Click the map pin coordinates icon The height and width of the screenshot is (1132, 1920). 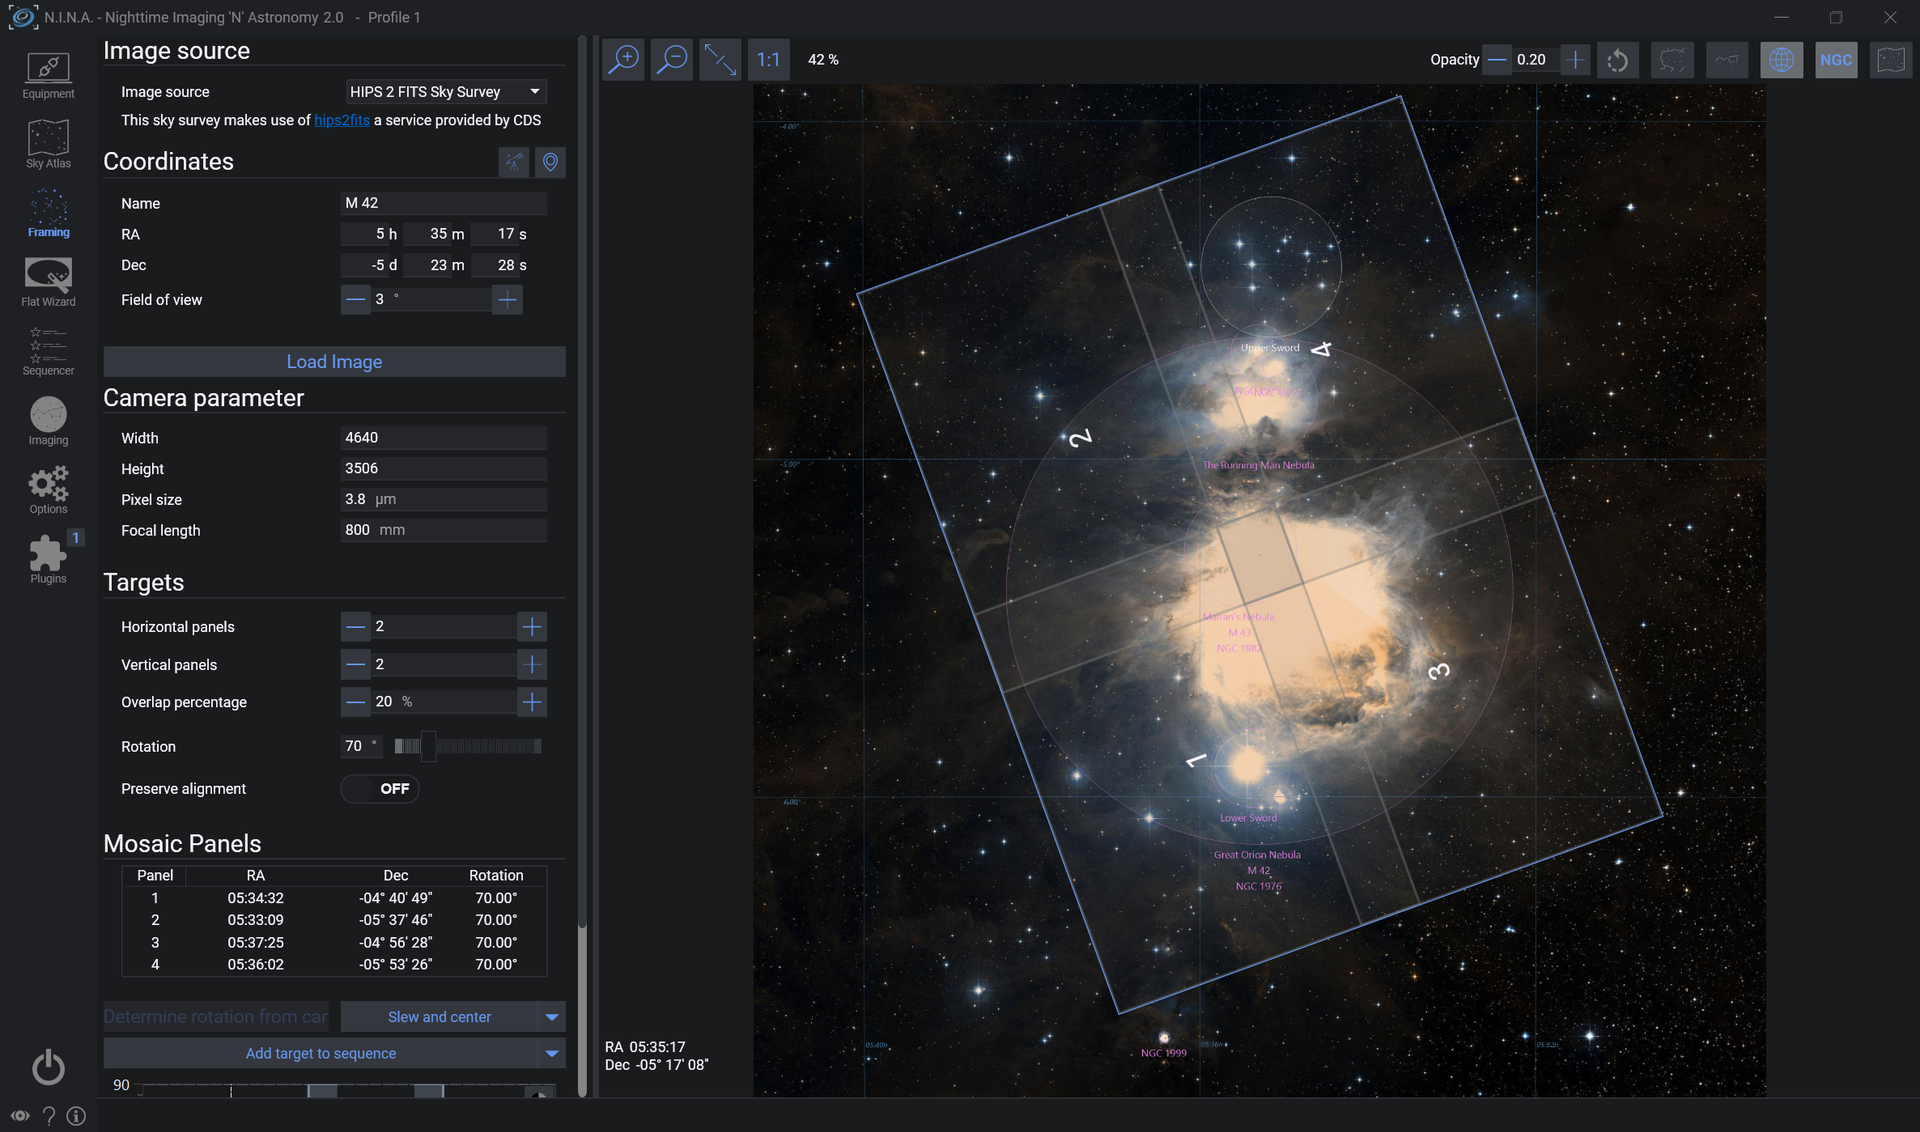[550, 162]
